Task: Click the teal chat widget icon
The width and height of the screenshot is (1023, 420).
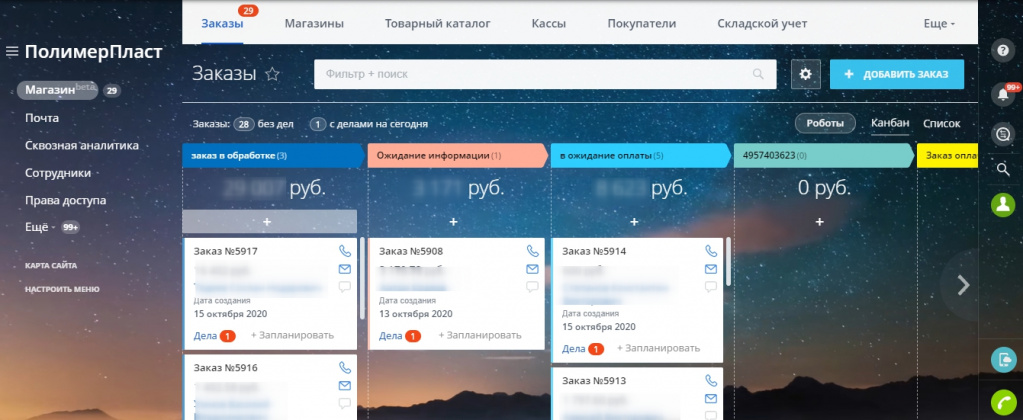Action: pyautogui.click(x=1003, y=359)
